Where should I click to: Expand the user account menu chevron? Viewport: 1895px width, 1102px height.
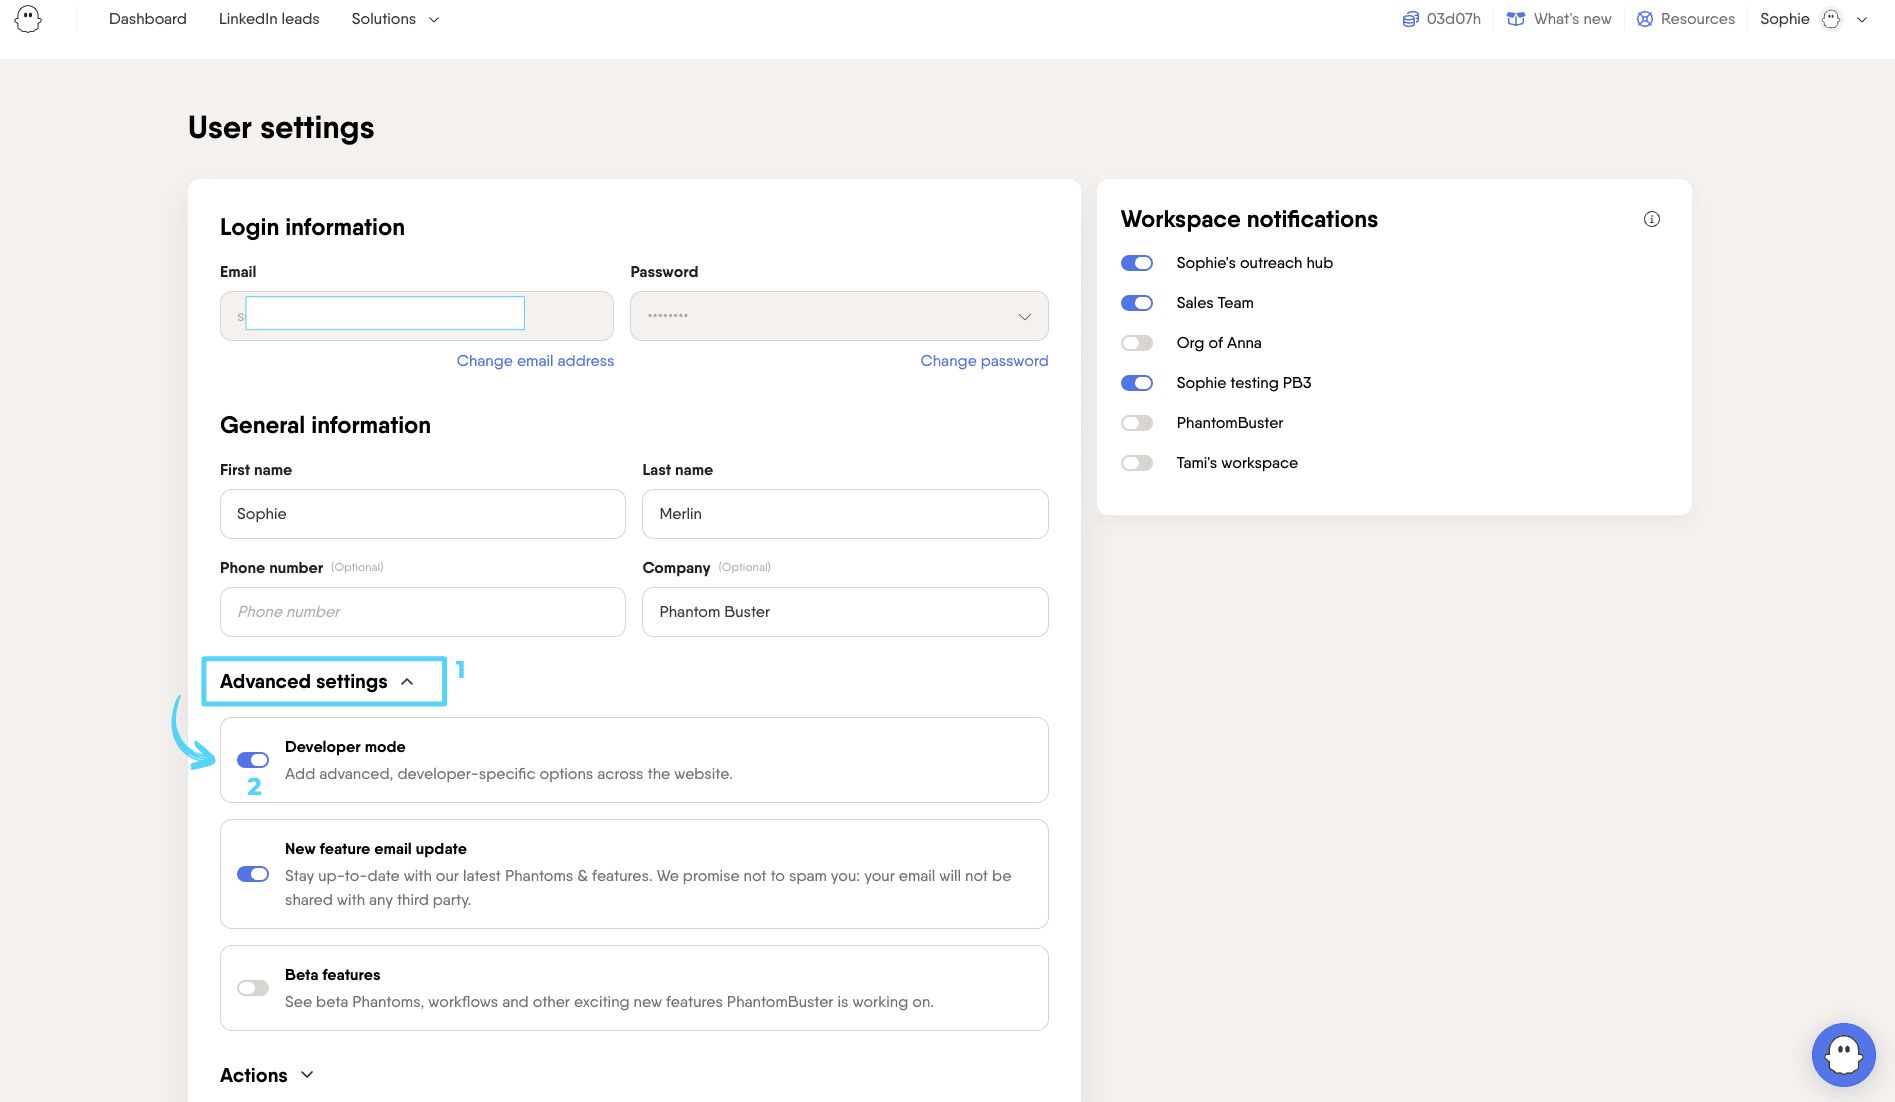click(x=1862, y=19)
